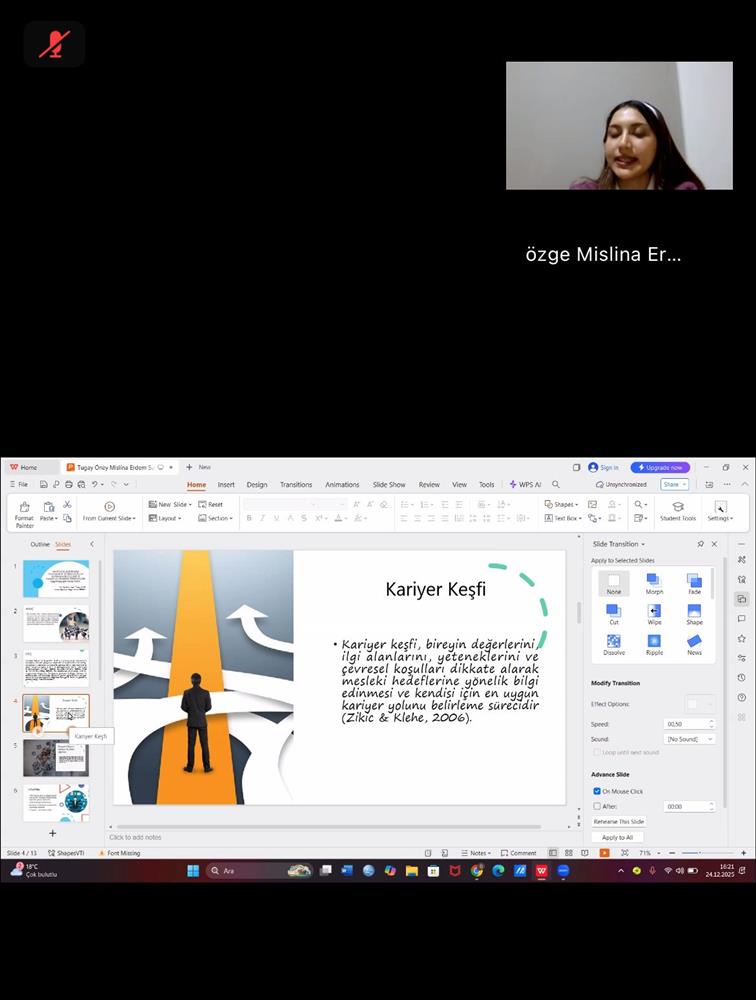Click the zoom slider in the status bar
Viewport: 756px width, 1000px height.
coord(700,853)
